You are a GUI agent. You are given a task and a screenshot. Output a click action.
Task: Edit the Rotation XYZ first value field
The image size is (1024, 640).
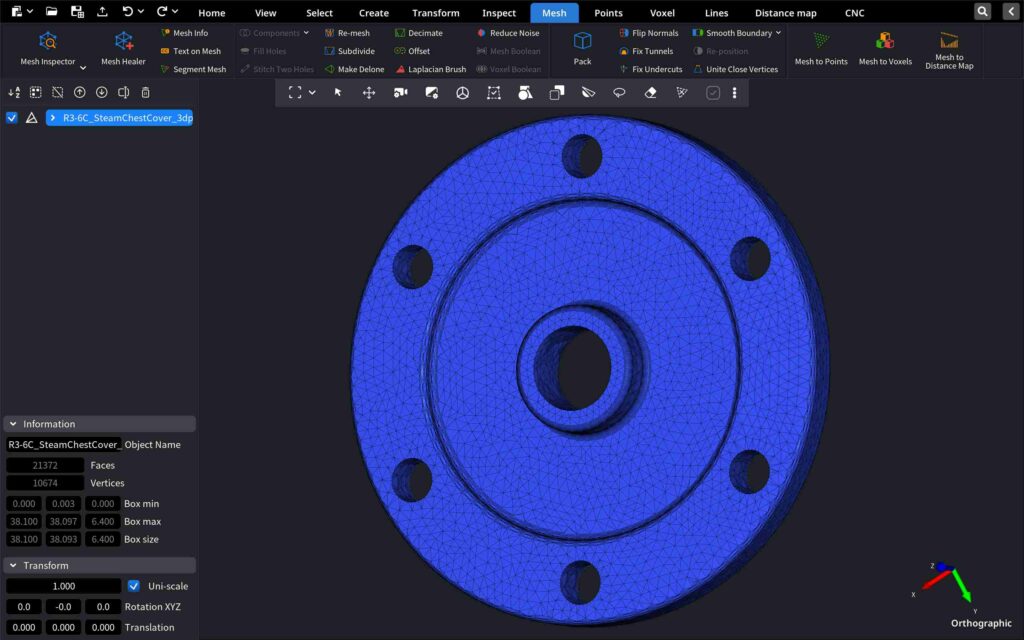(x=24, y=606)
